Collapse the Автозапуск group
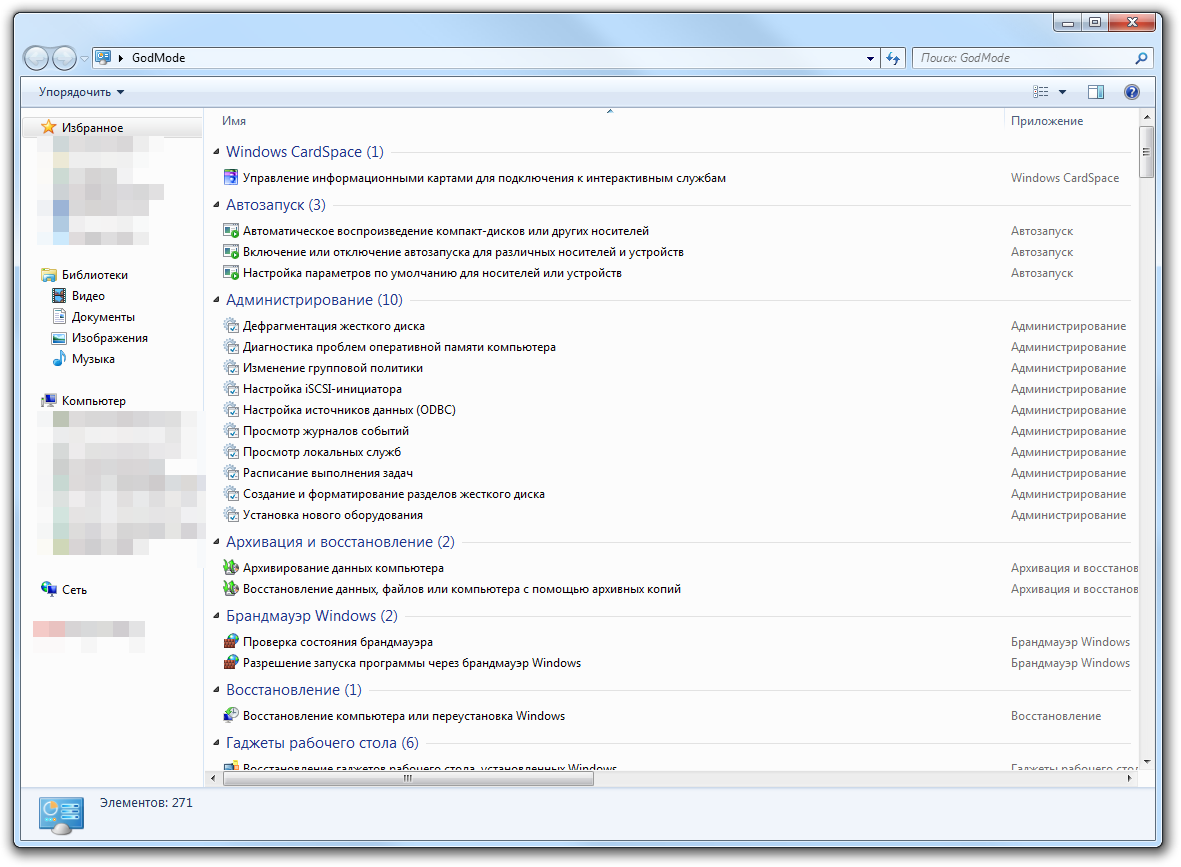 point(216,204)
